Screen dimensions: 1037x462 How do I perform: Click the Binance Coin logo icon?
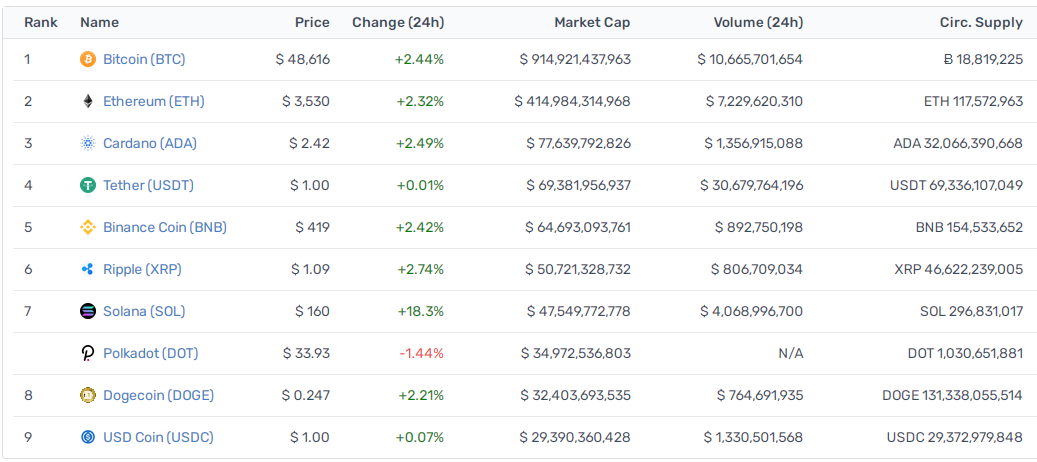(88, 227)
